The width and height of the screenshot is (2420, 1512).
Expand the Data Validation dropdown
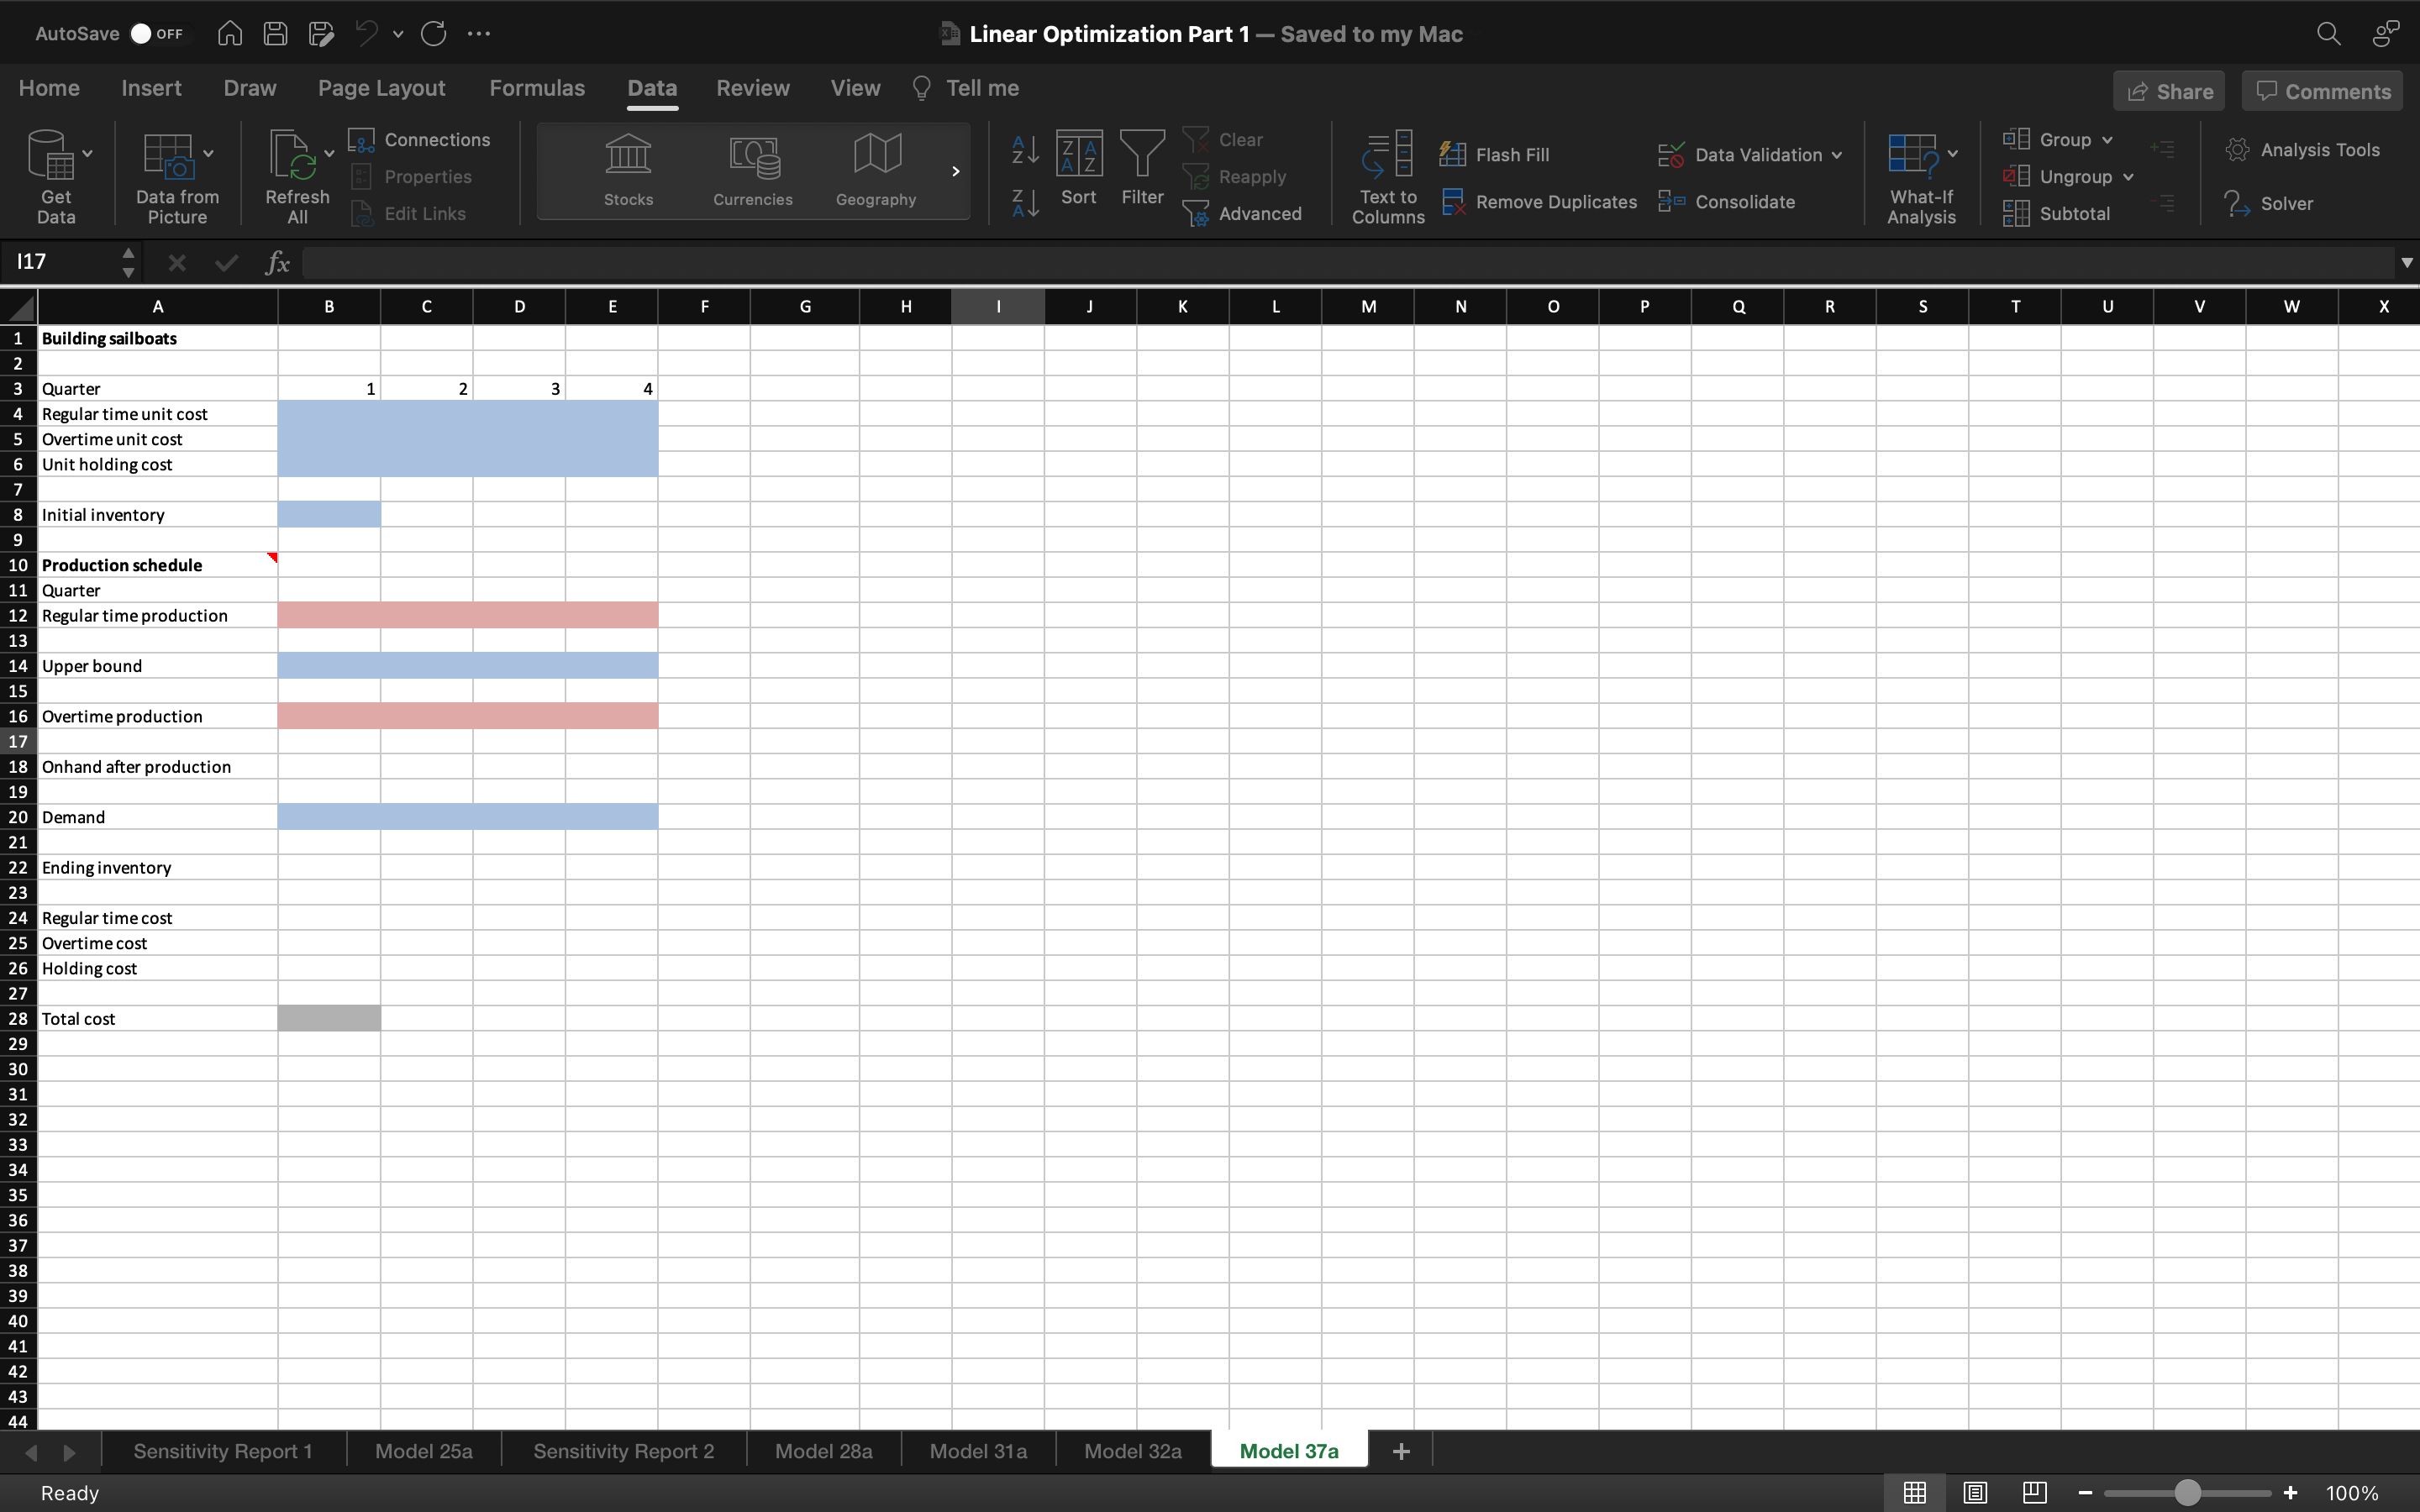click(1837, 155)
